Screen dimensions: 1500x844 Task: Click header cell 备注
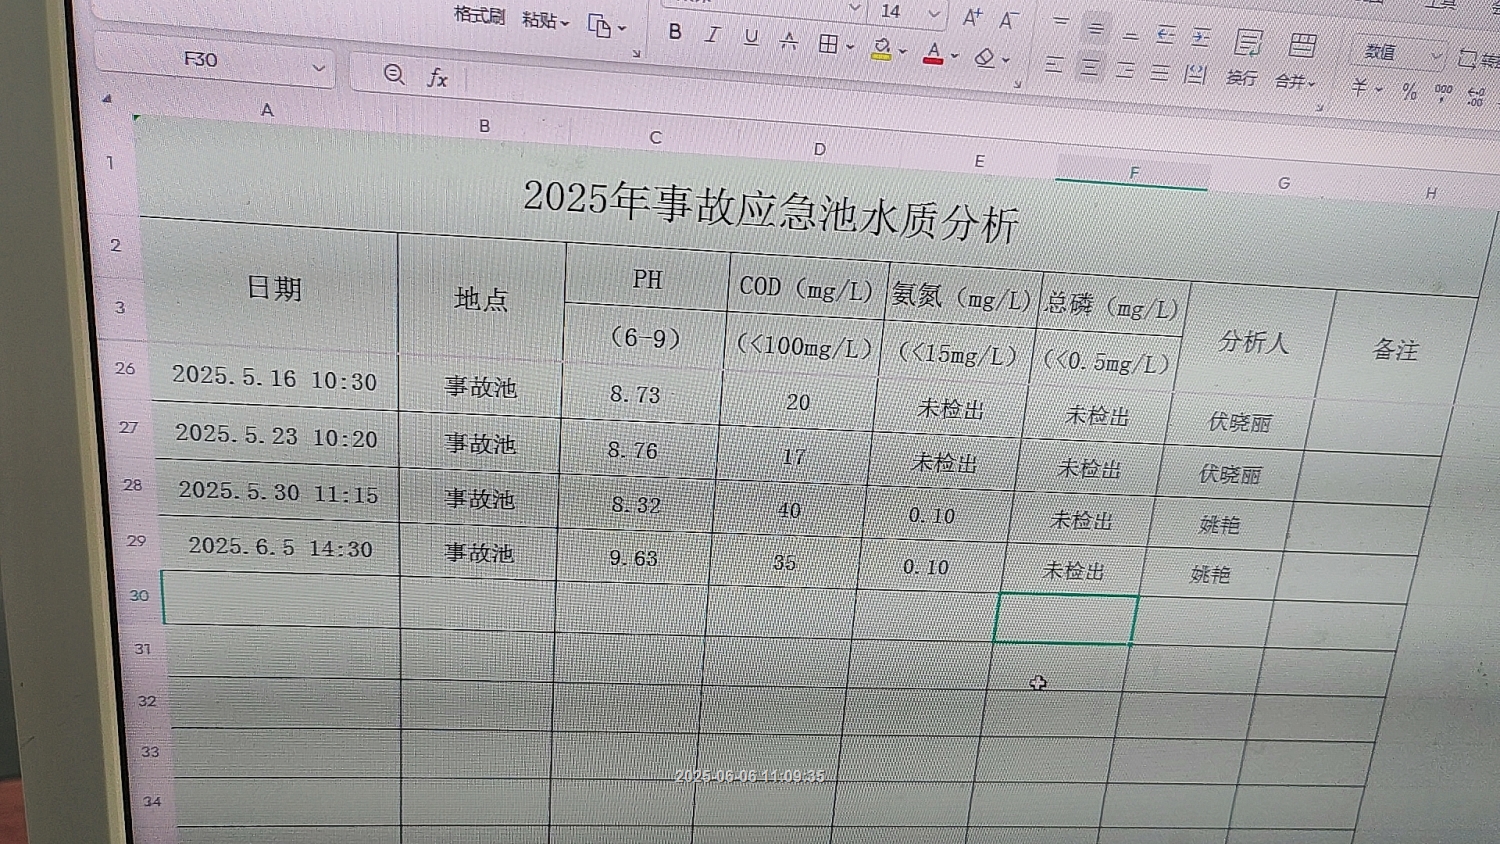pos(1395,350)
